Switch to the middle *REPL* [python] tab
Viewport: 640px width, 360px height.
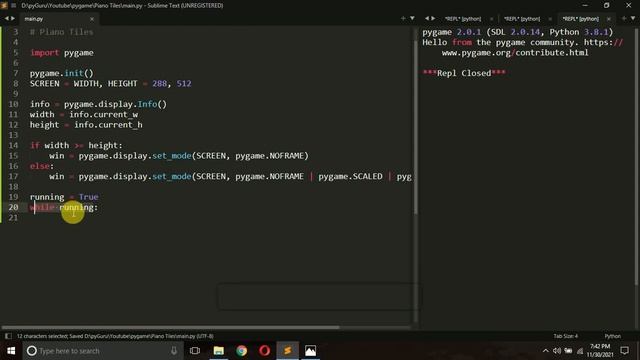point(522,19)
